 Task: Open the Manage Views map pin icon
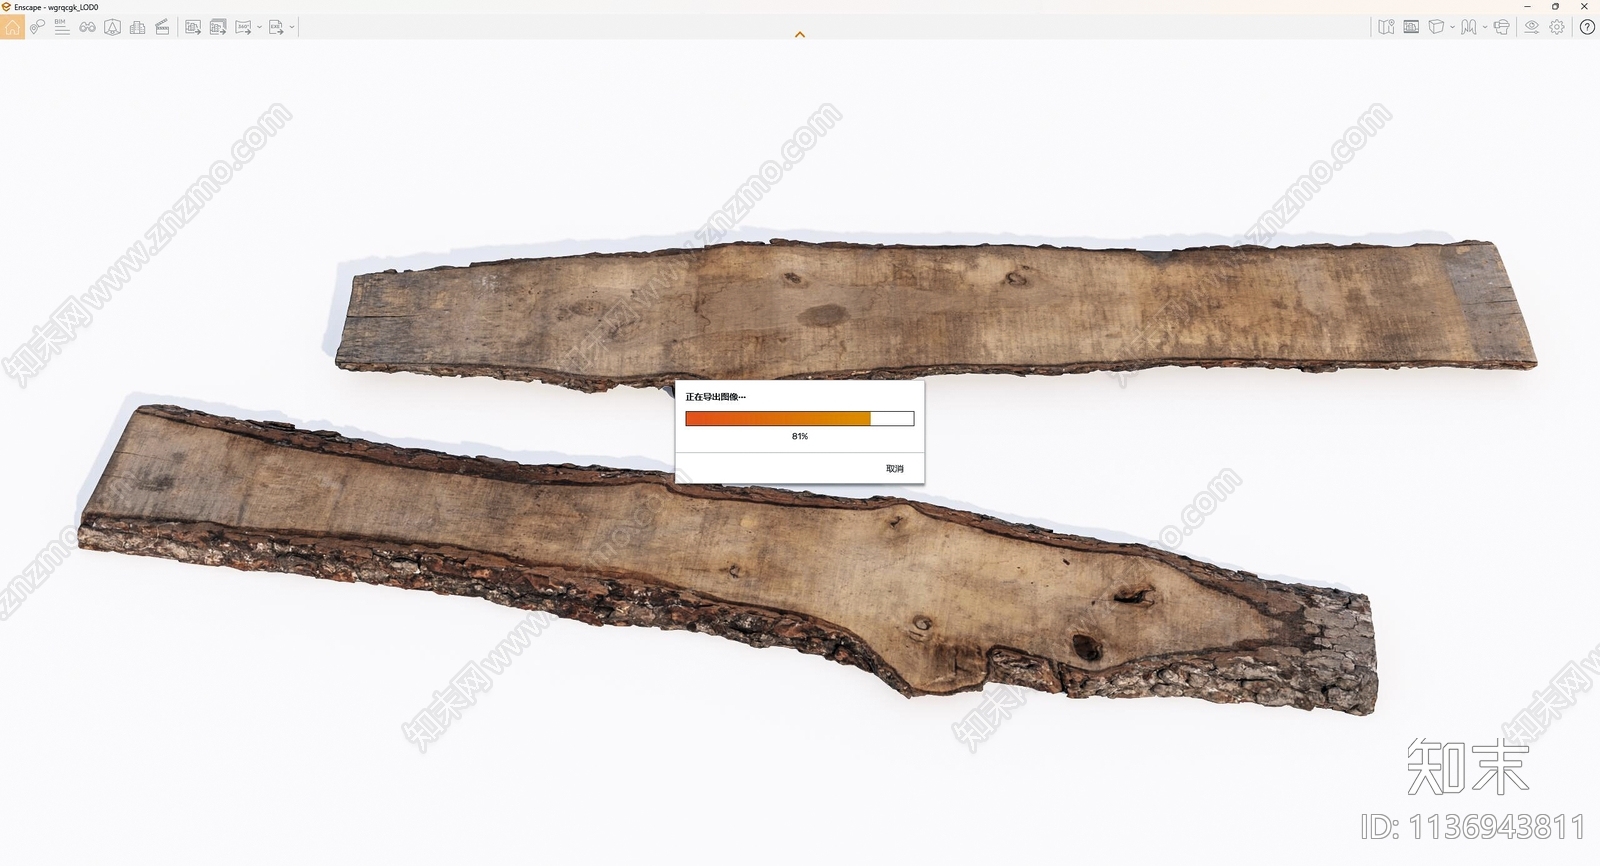(37, 27)
